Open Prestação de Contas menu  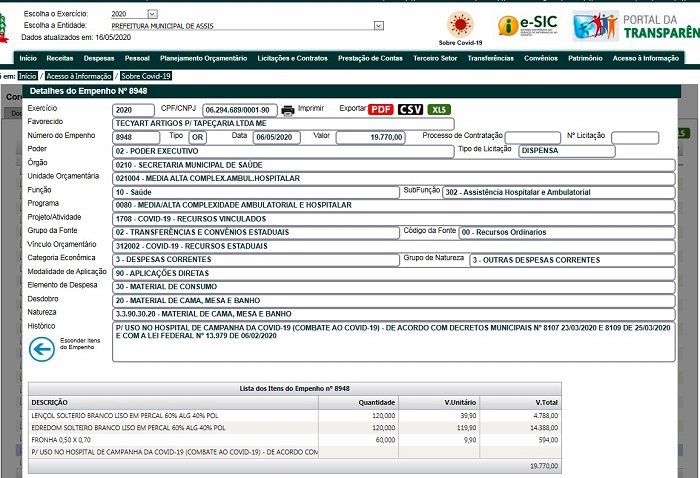coord(370,58)
